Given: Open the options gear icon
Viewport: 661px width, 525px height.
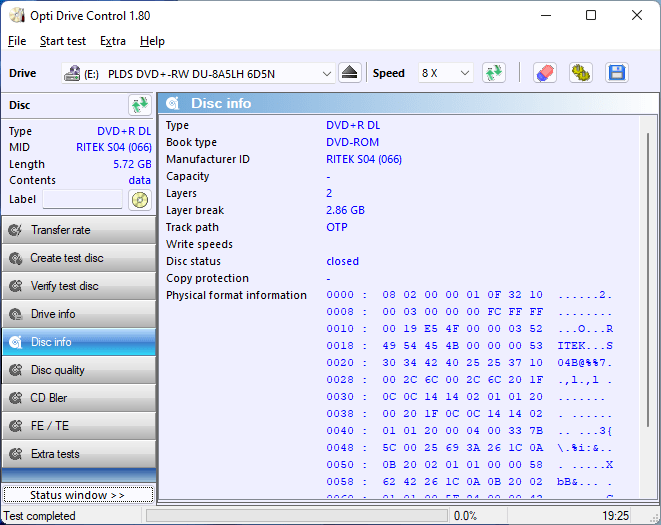Looking at the screenshot, I should click(581, 73).
